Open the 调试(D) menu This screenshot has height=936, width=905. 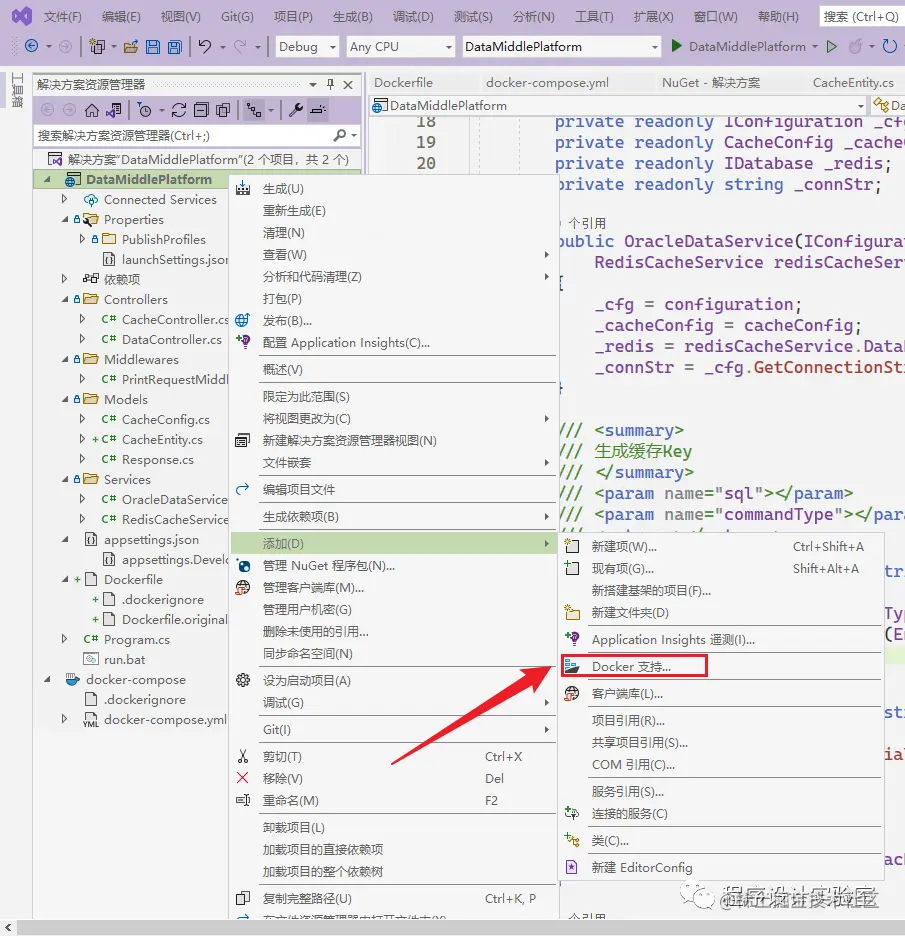coord(413,17)
